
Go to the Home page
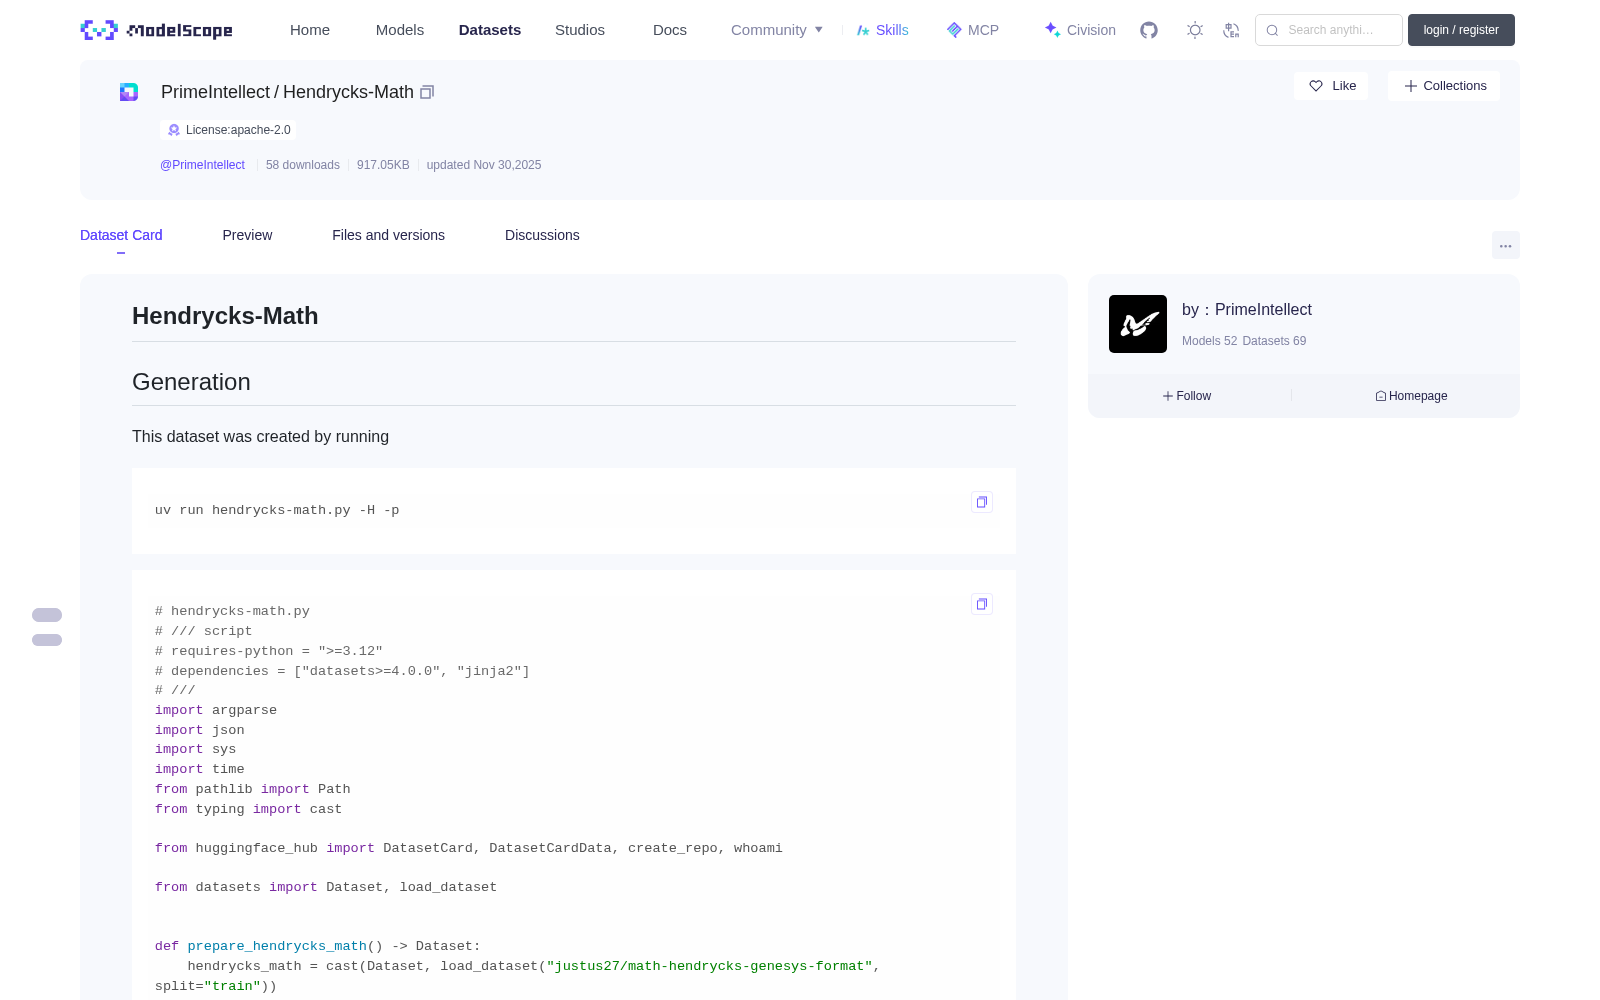[310, 30]
